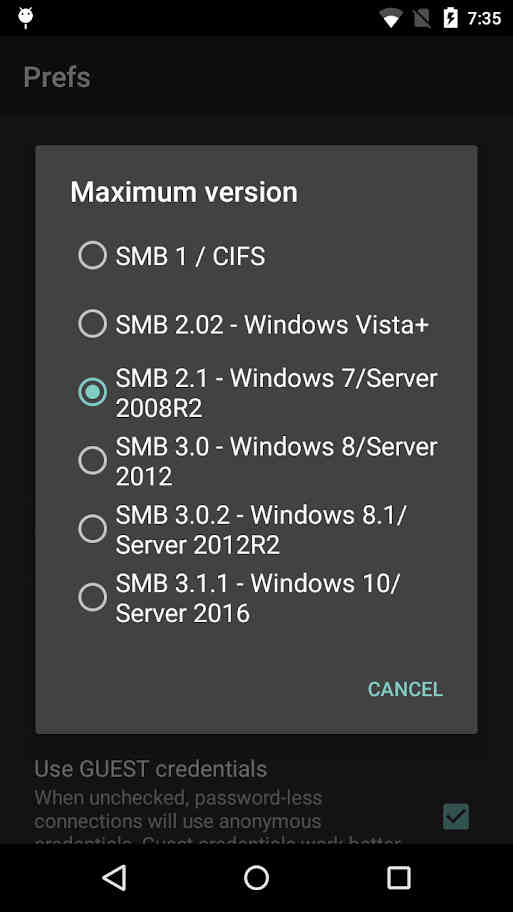Select SMB 1 / CIFS radio button
Viewport: 513px width, 912px height.
click(92, 255)
